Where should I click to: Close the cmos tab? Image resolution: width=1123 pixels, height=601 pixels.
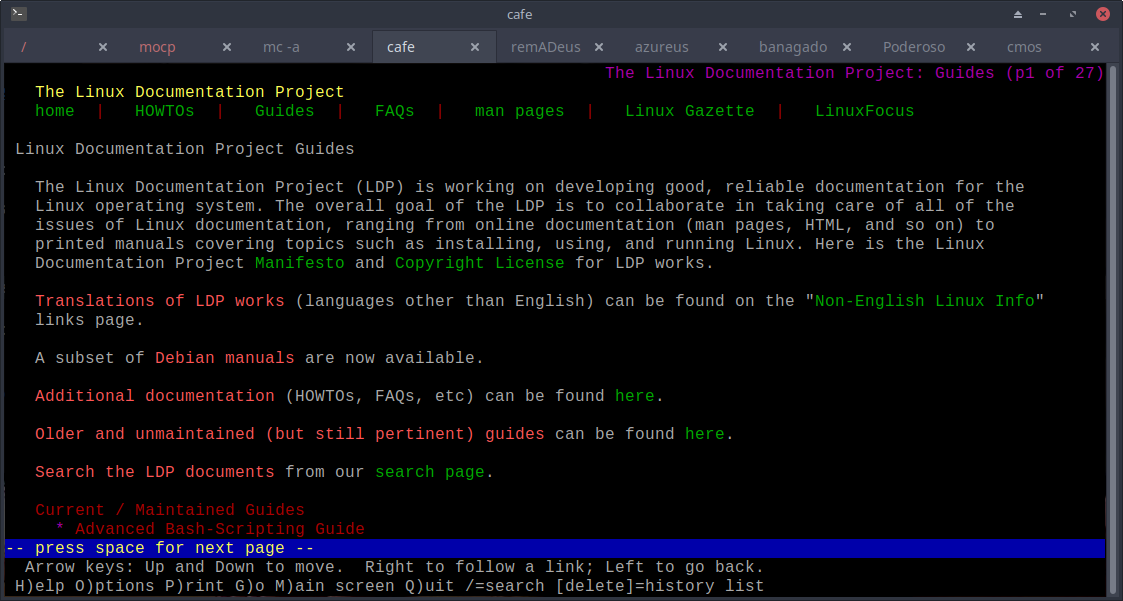1094,47
